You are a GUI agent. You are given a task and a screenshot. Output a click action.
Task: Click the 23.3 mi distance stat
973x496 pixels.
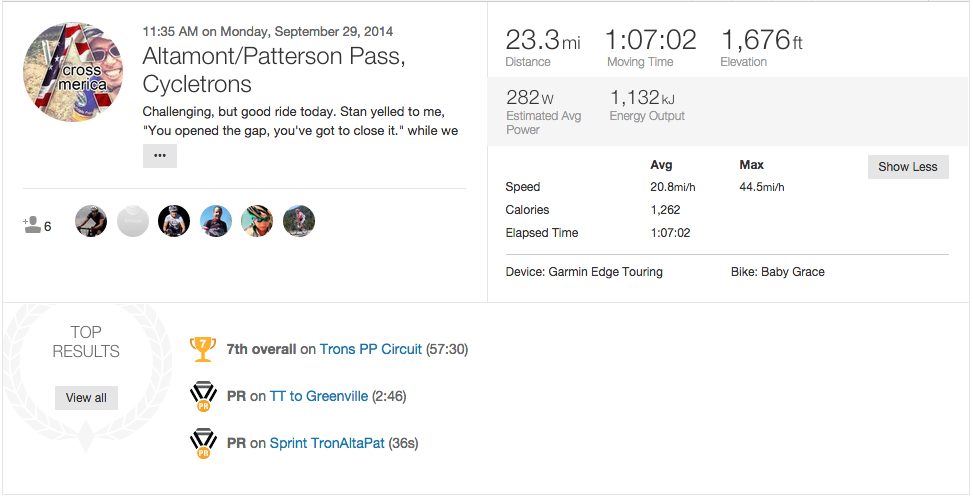pos(542,41)
